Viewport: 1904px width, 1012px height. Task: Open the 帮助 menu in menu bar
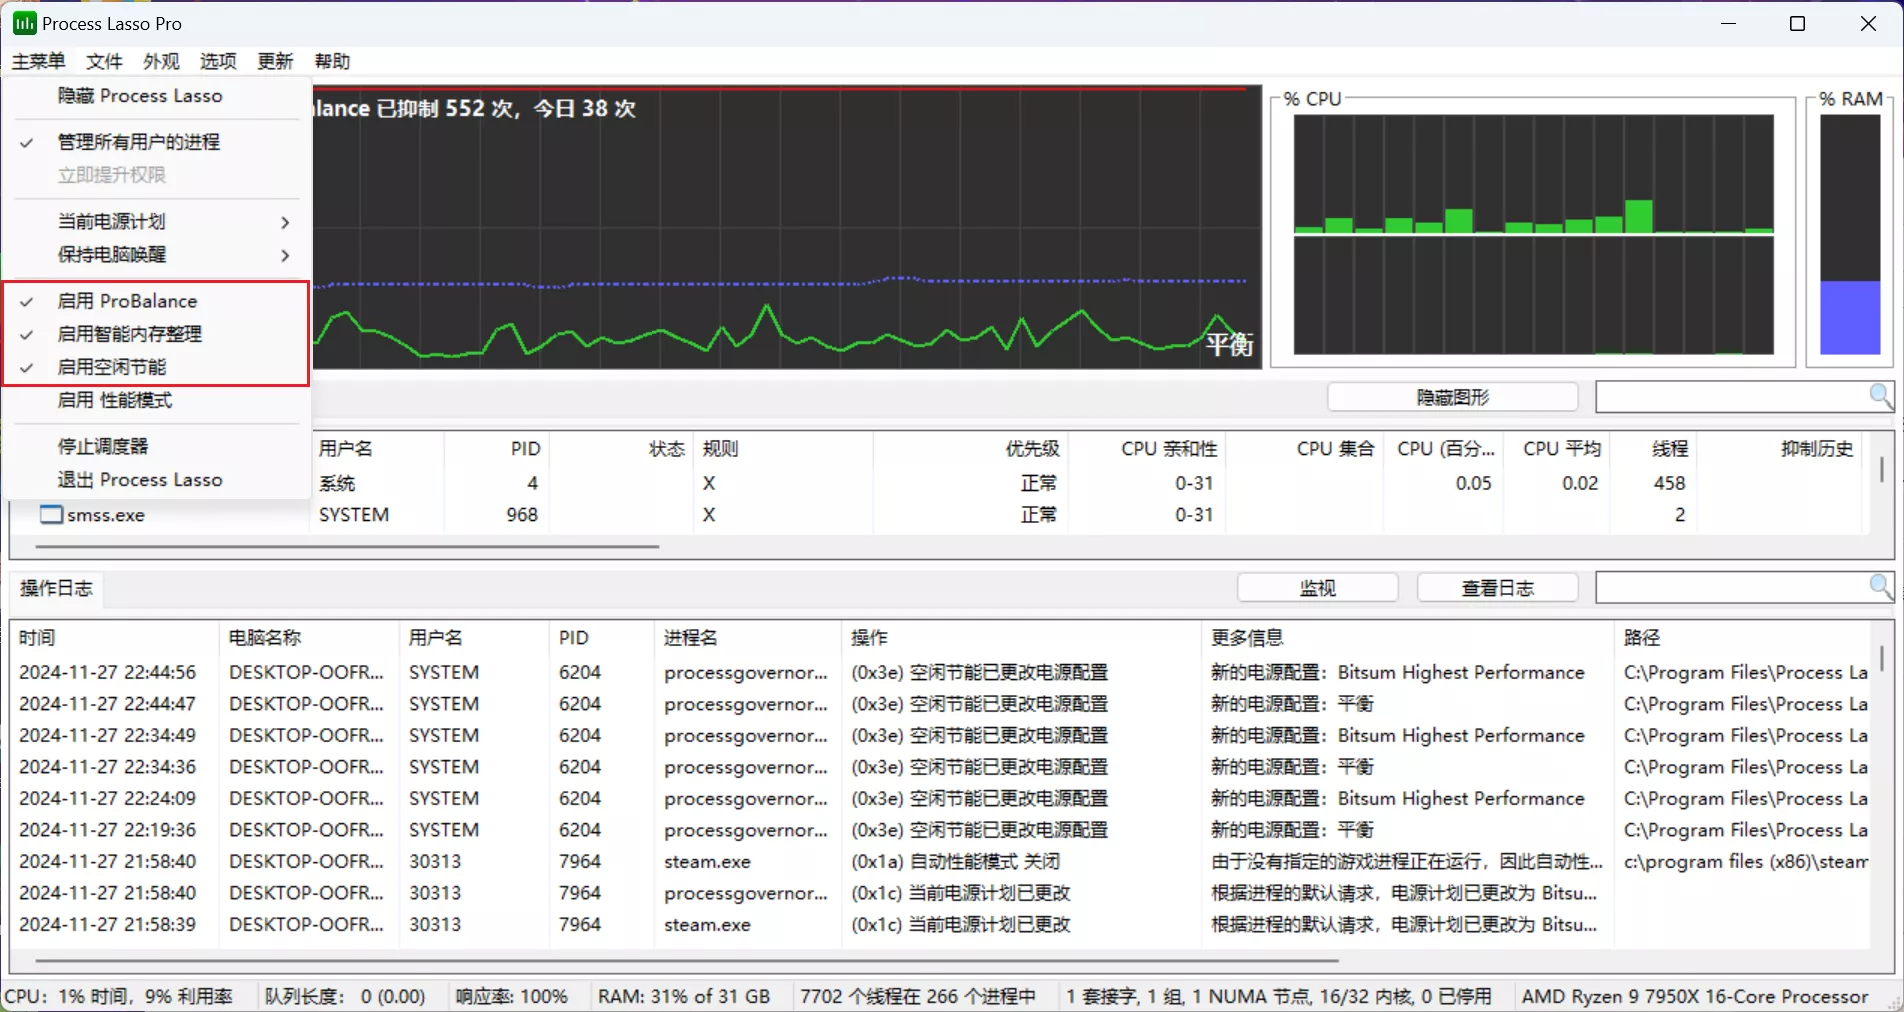[332, 61]
